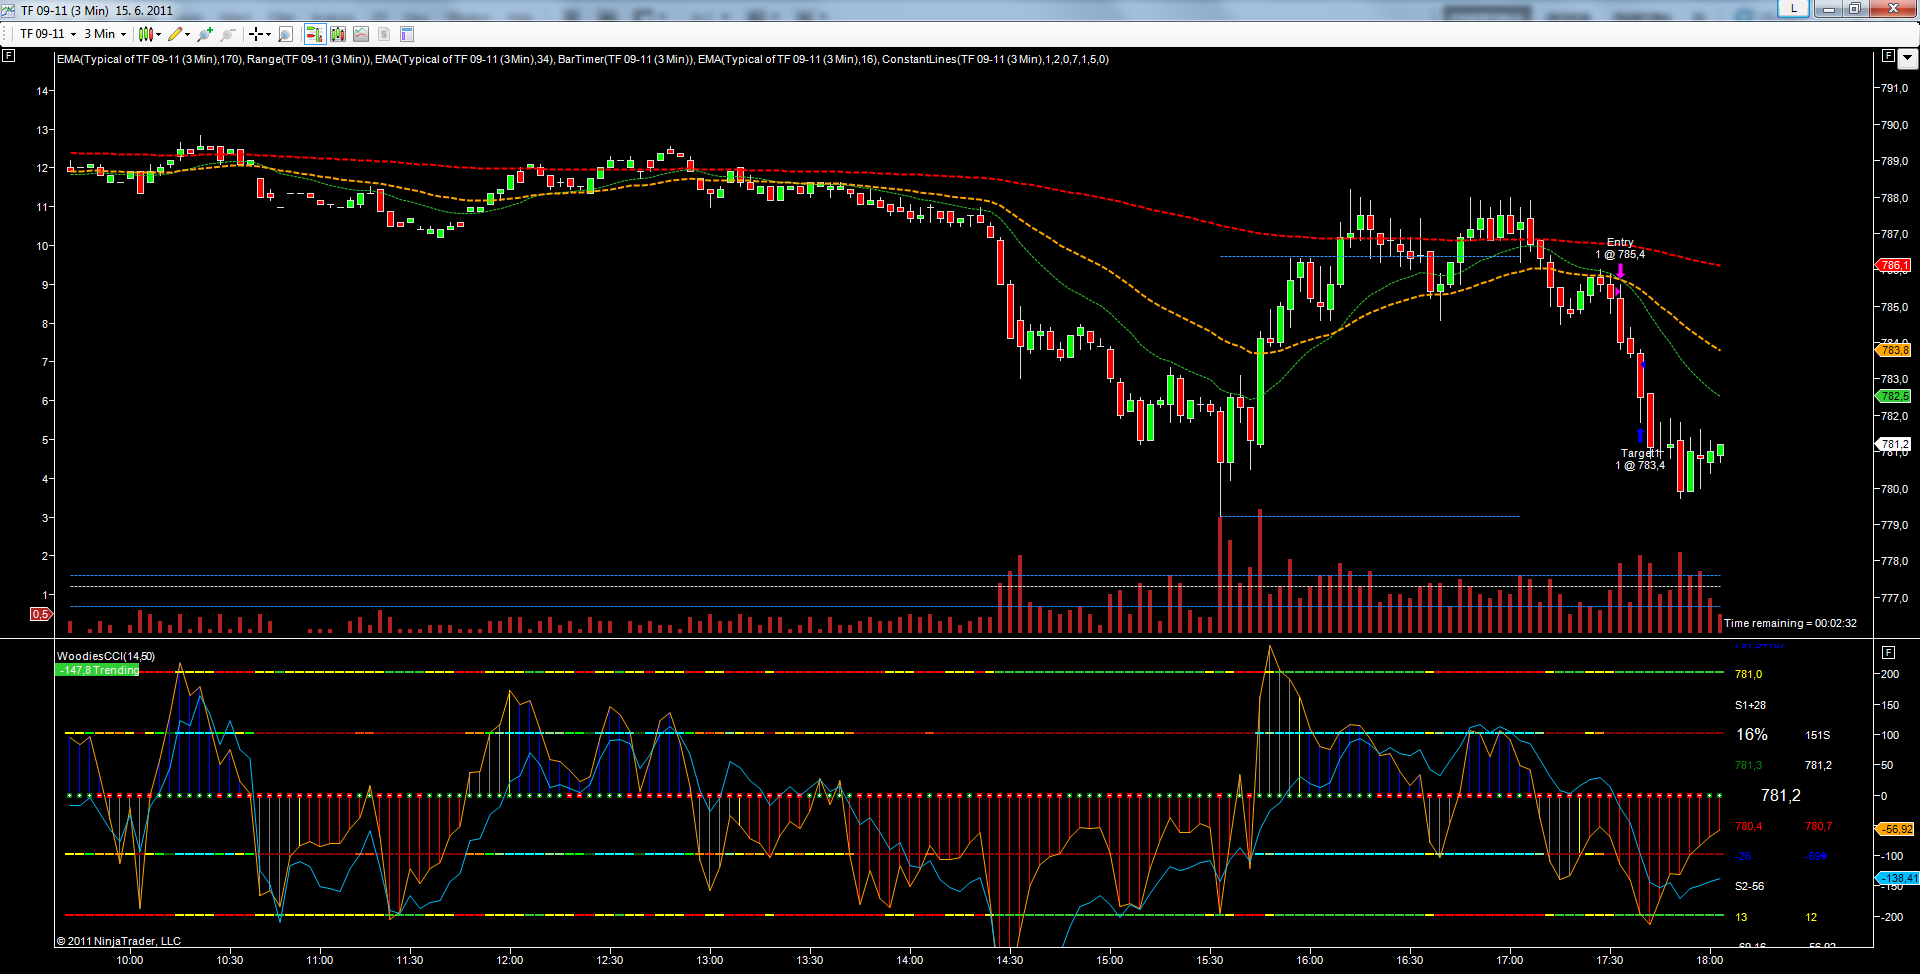1920x974 pixels.
Task: Click the orange -56,92 CCI marker
Action: pyautogui.click(x=1896, y=829)
